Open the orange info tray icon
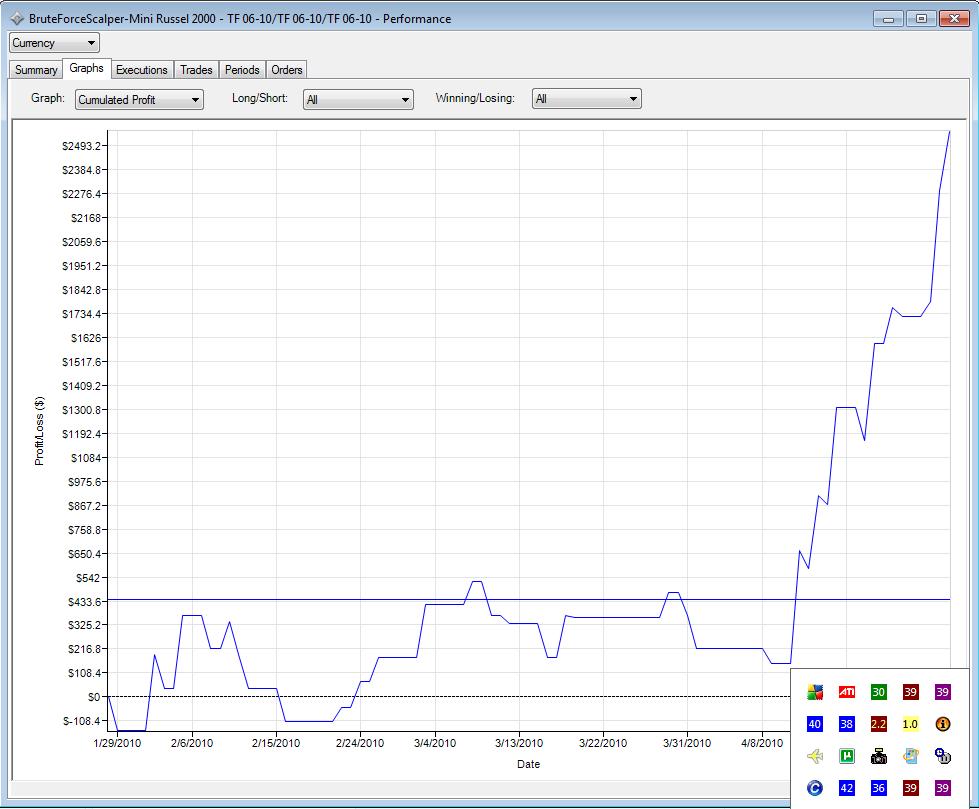 tap(942, 724)
